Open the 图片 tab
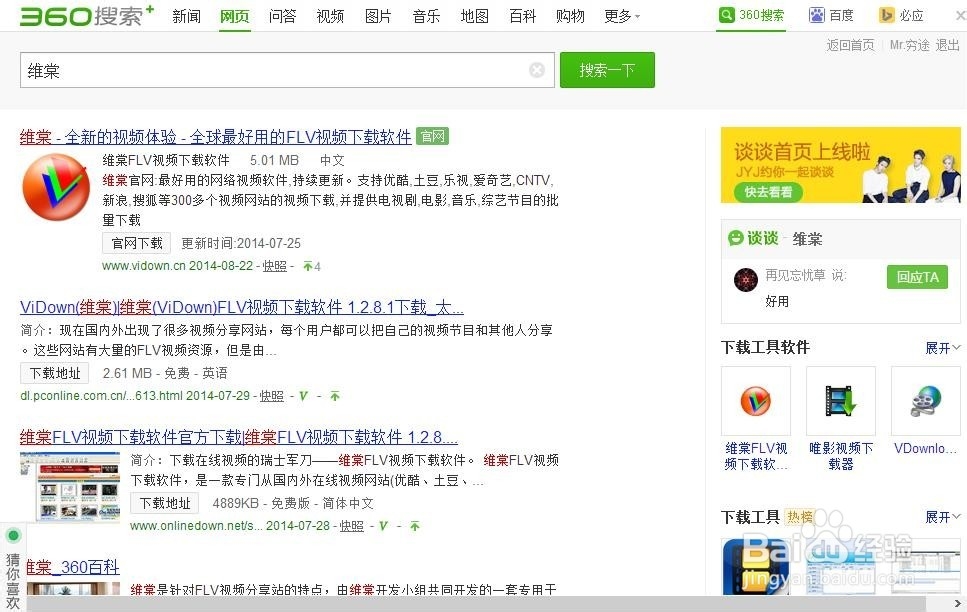 [x=378, y=16]
